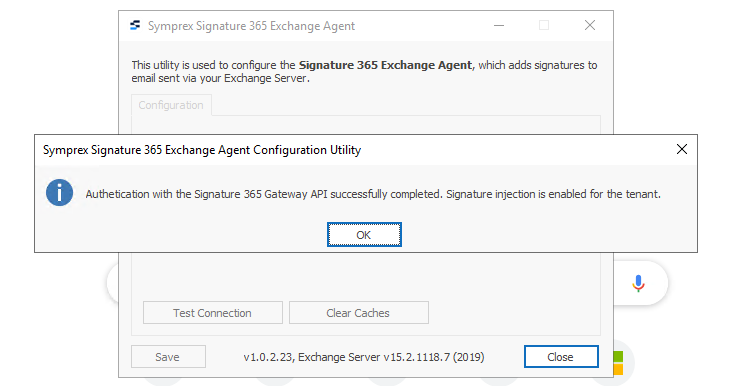Click the Clear Caches button
The height and width of the screenshot is (386, 732).
coord(359,313)
